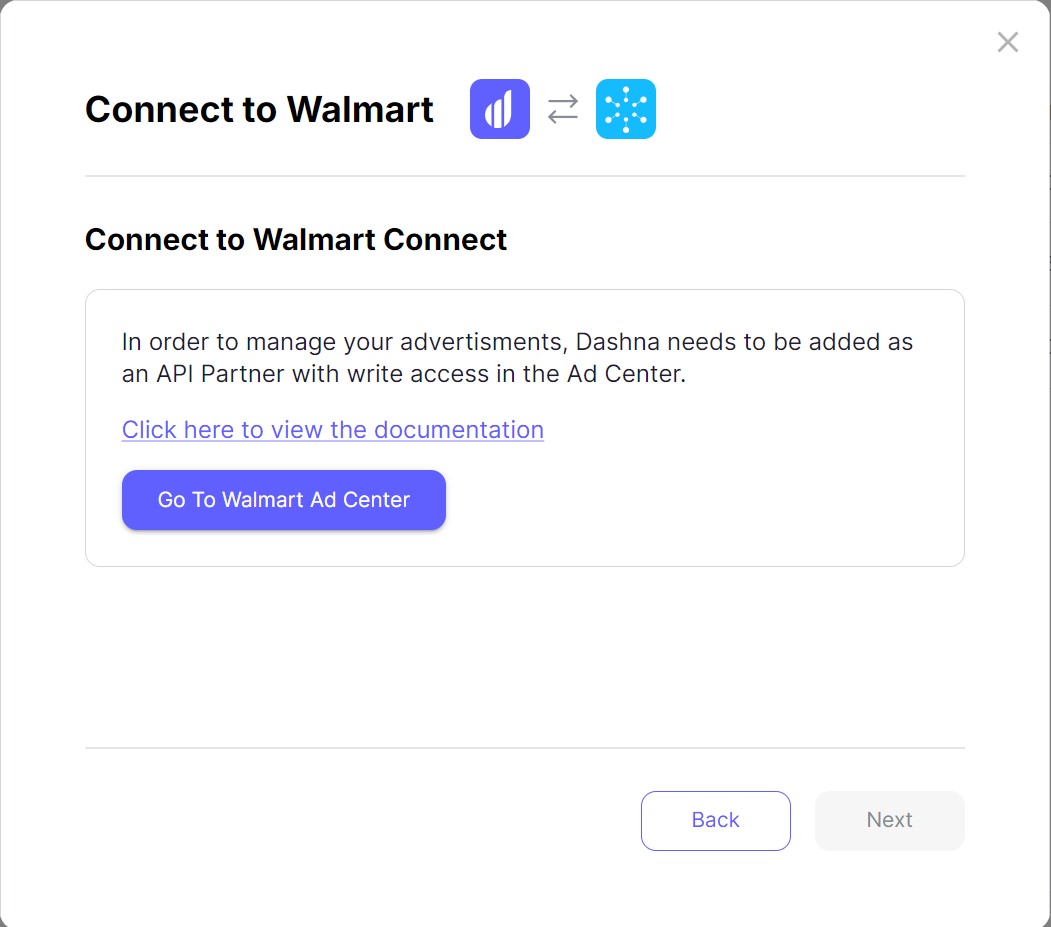The image size is (1051, 927).
Task: Click the divider line below the title
Action: click(x=524, y=176)
